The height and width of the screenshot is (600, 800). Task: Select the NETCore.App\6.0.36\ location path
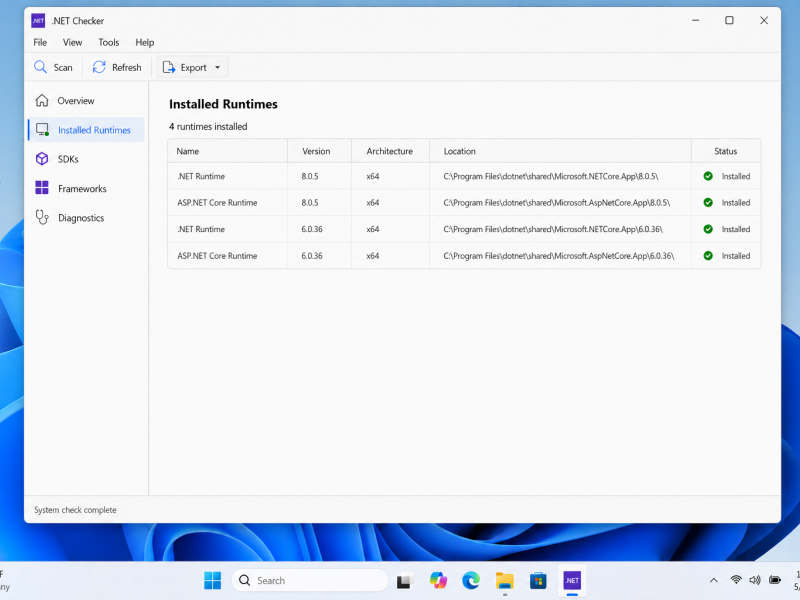click(553, 229)
